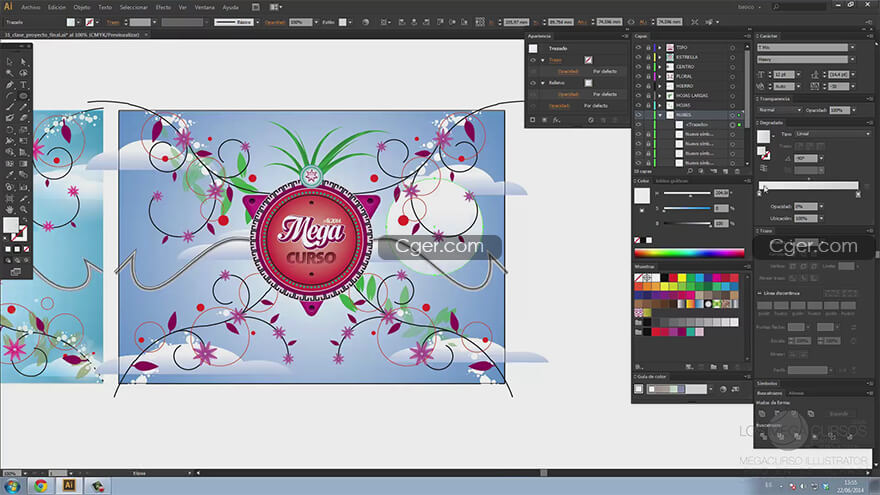The image size is (880, 495).
Task: Click the Windows Start button
Action: click(12, 486)
